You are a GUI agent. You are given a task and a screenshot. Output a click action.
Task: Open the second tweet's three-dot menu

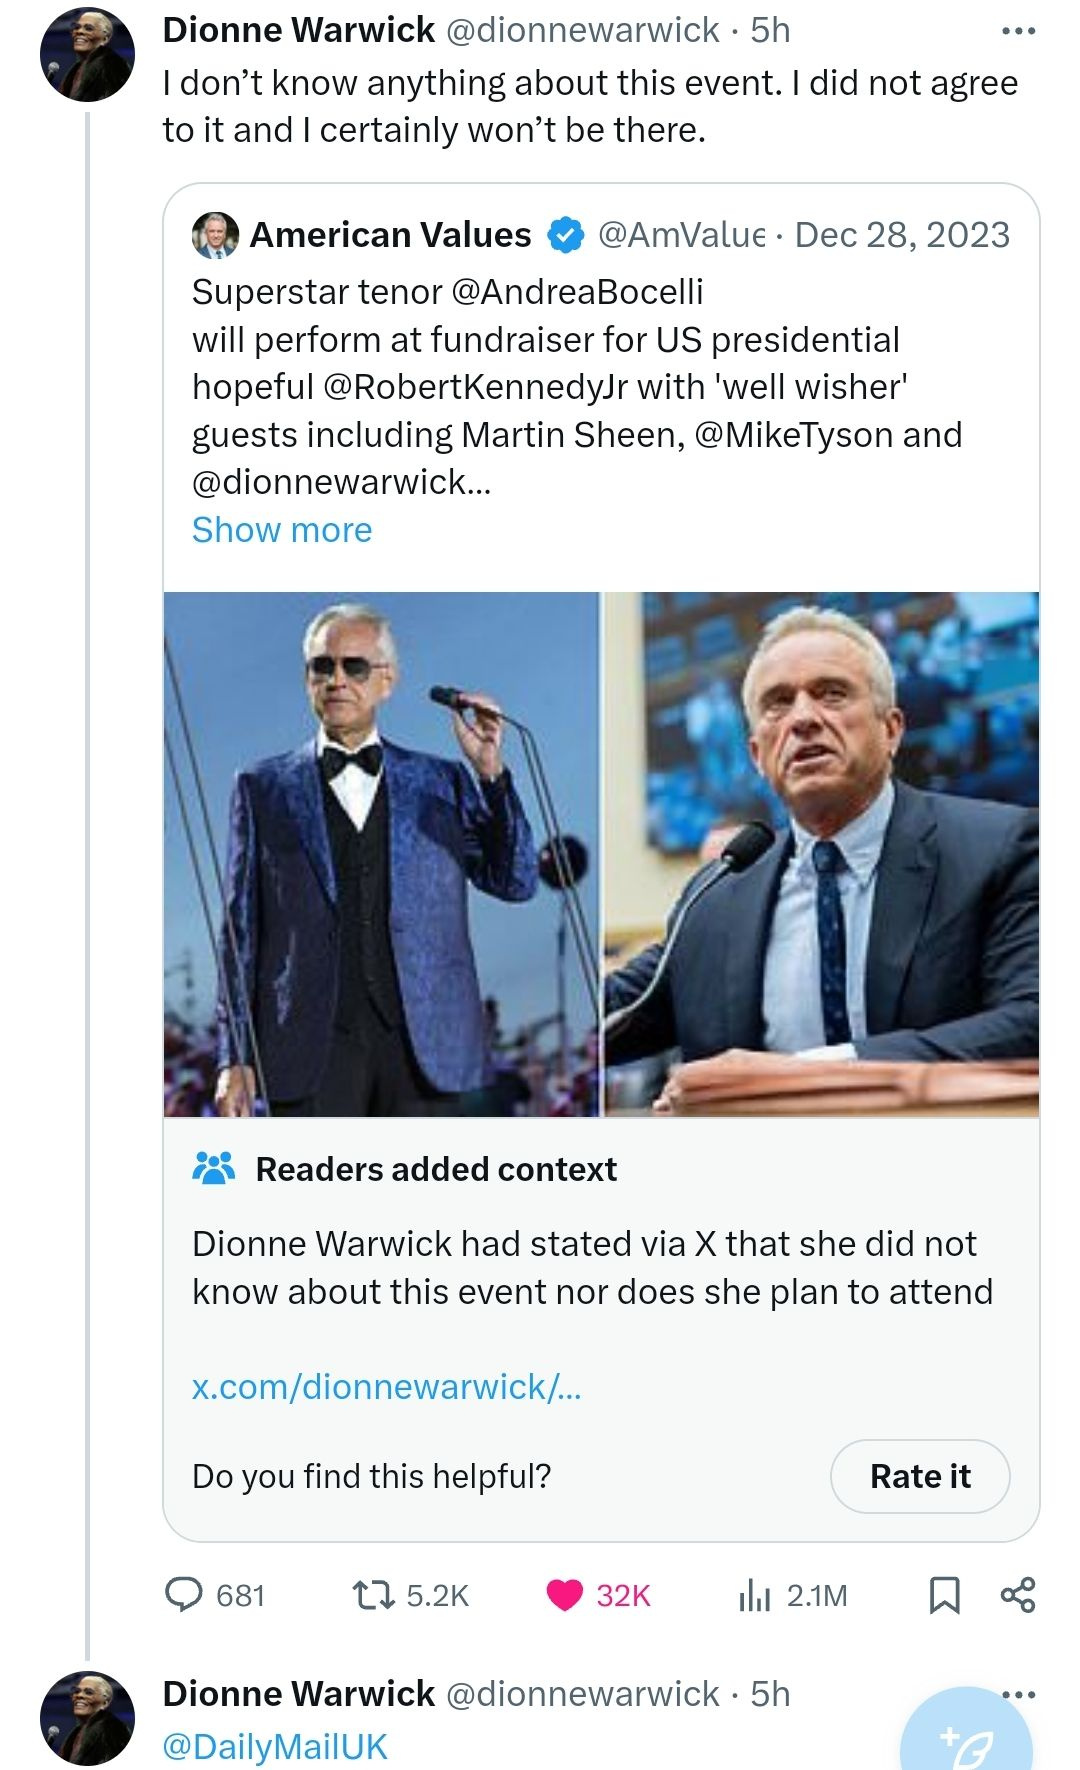pos(1018,1694)
